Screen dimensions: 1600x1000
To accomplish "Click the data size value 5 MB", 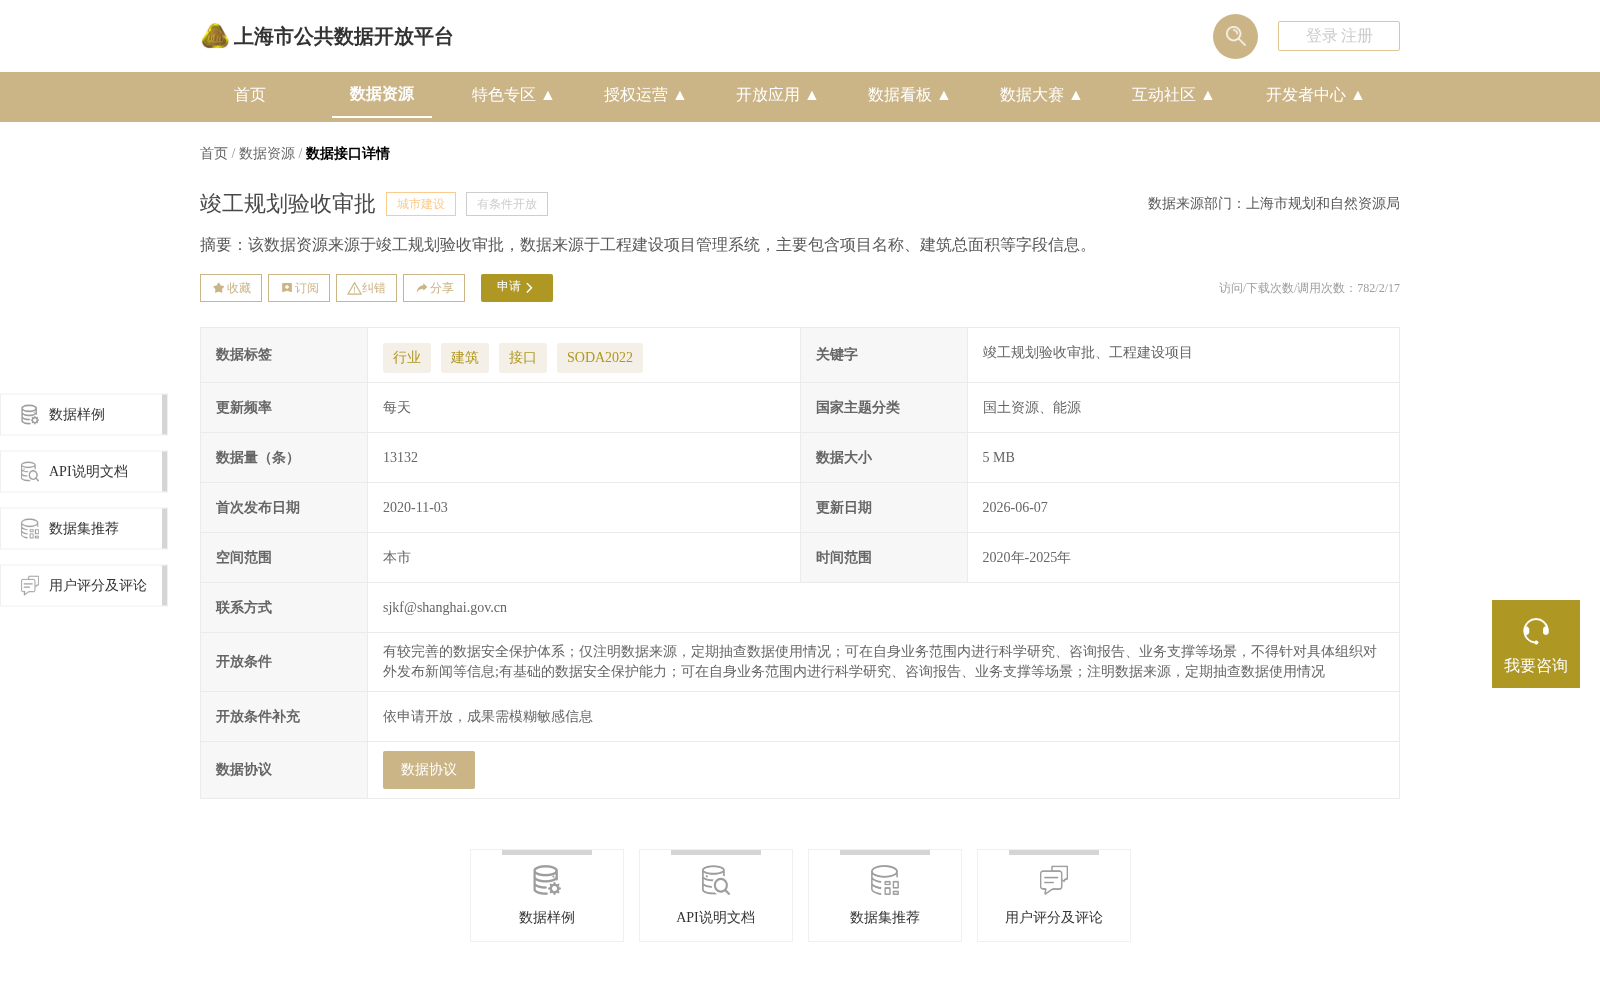I will click(x=999, y=458).
